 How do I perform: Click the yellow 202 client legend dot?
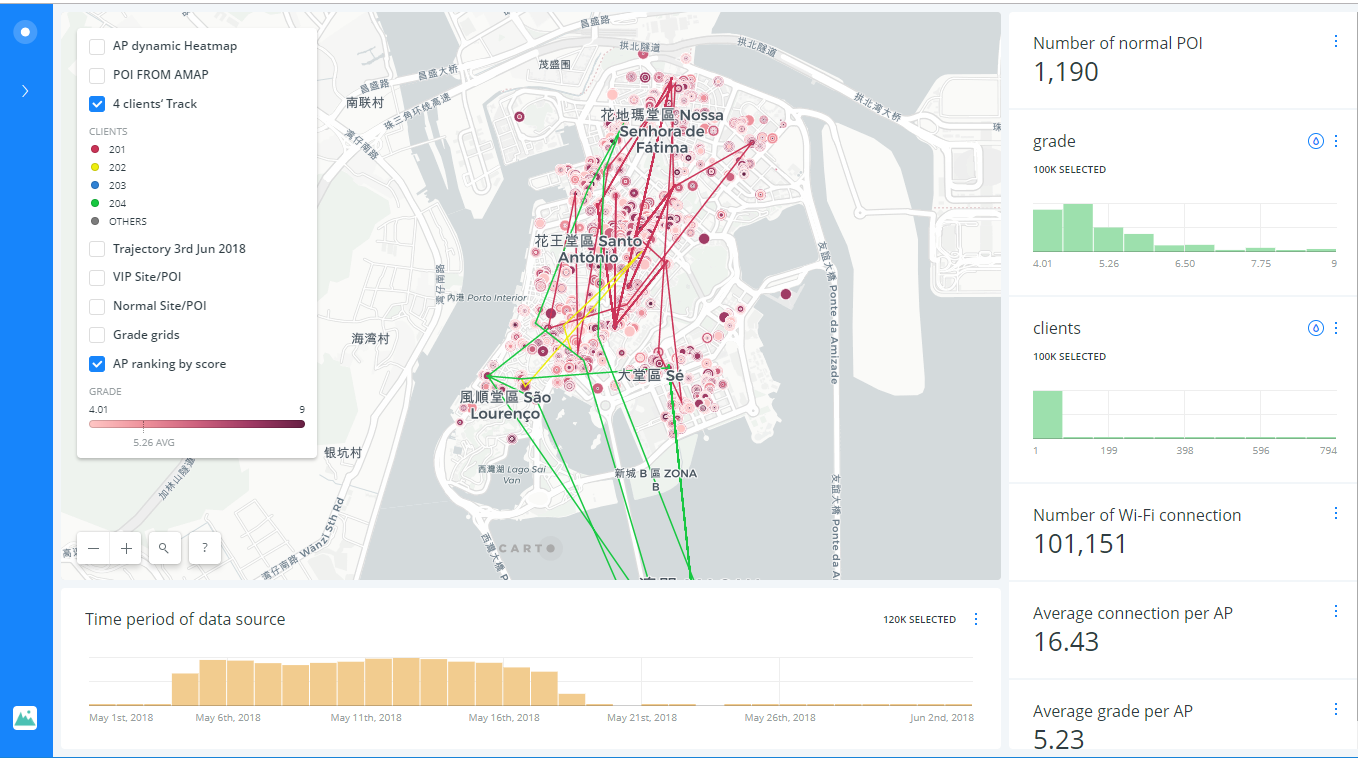click(x=94, y=167)
